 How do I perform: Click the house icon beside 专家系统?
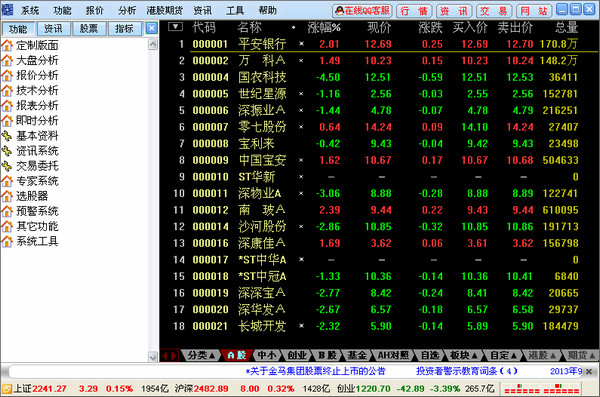tap(7, 181)
